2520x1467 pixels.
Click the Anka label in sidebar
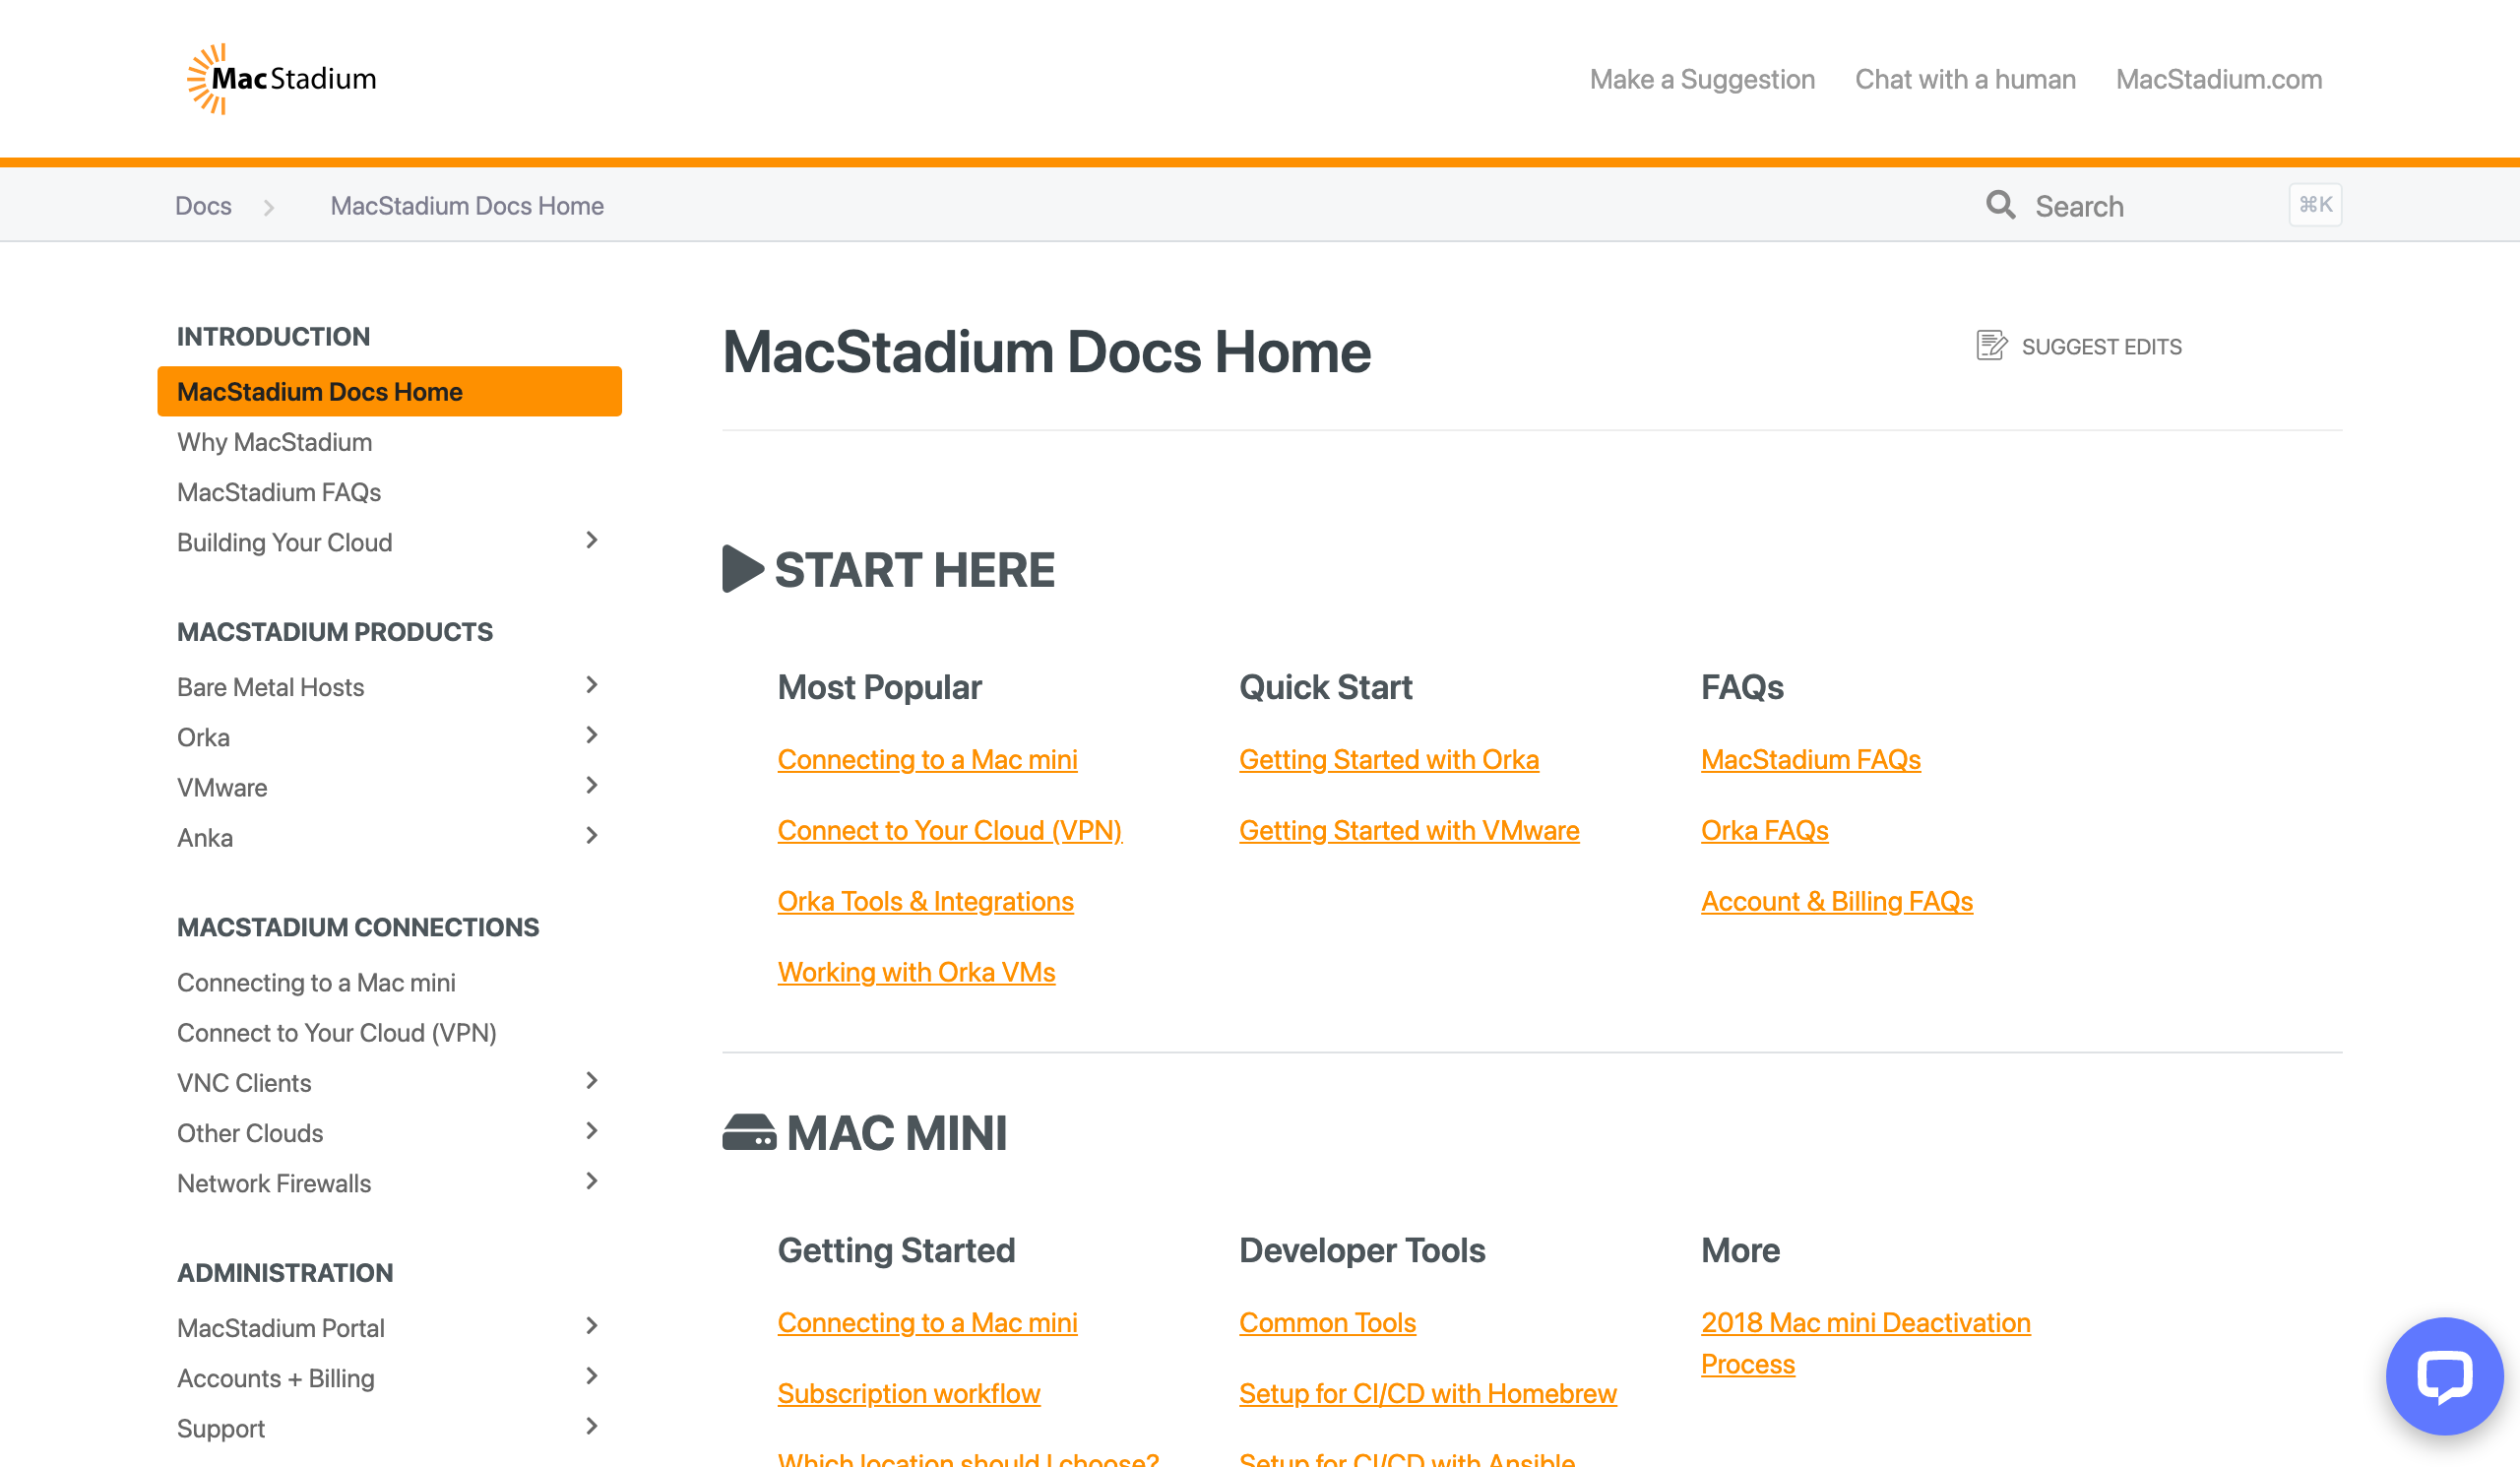[x=205, y=837]
